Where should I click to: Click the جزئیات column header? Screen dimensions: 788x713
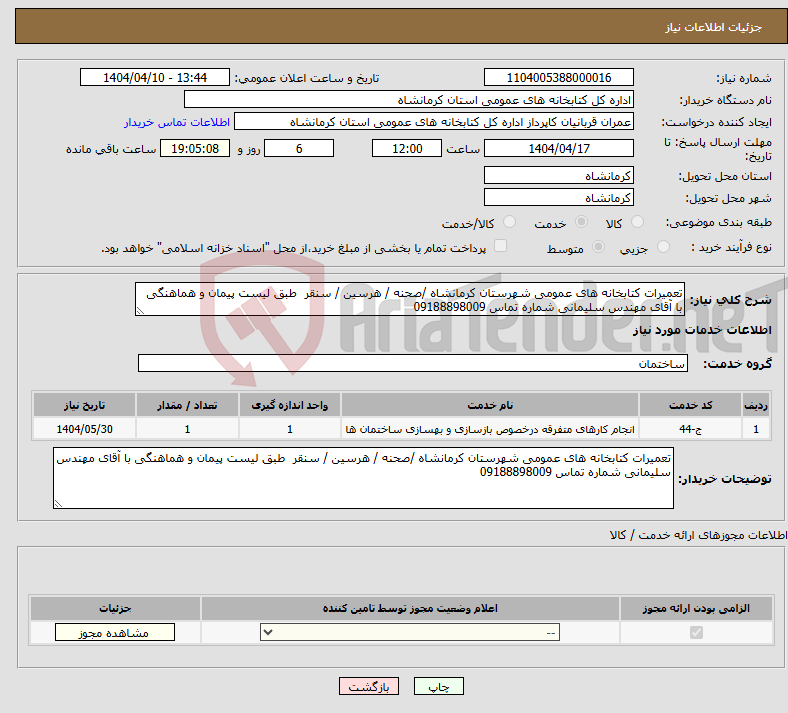tap(115, 608)
